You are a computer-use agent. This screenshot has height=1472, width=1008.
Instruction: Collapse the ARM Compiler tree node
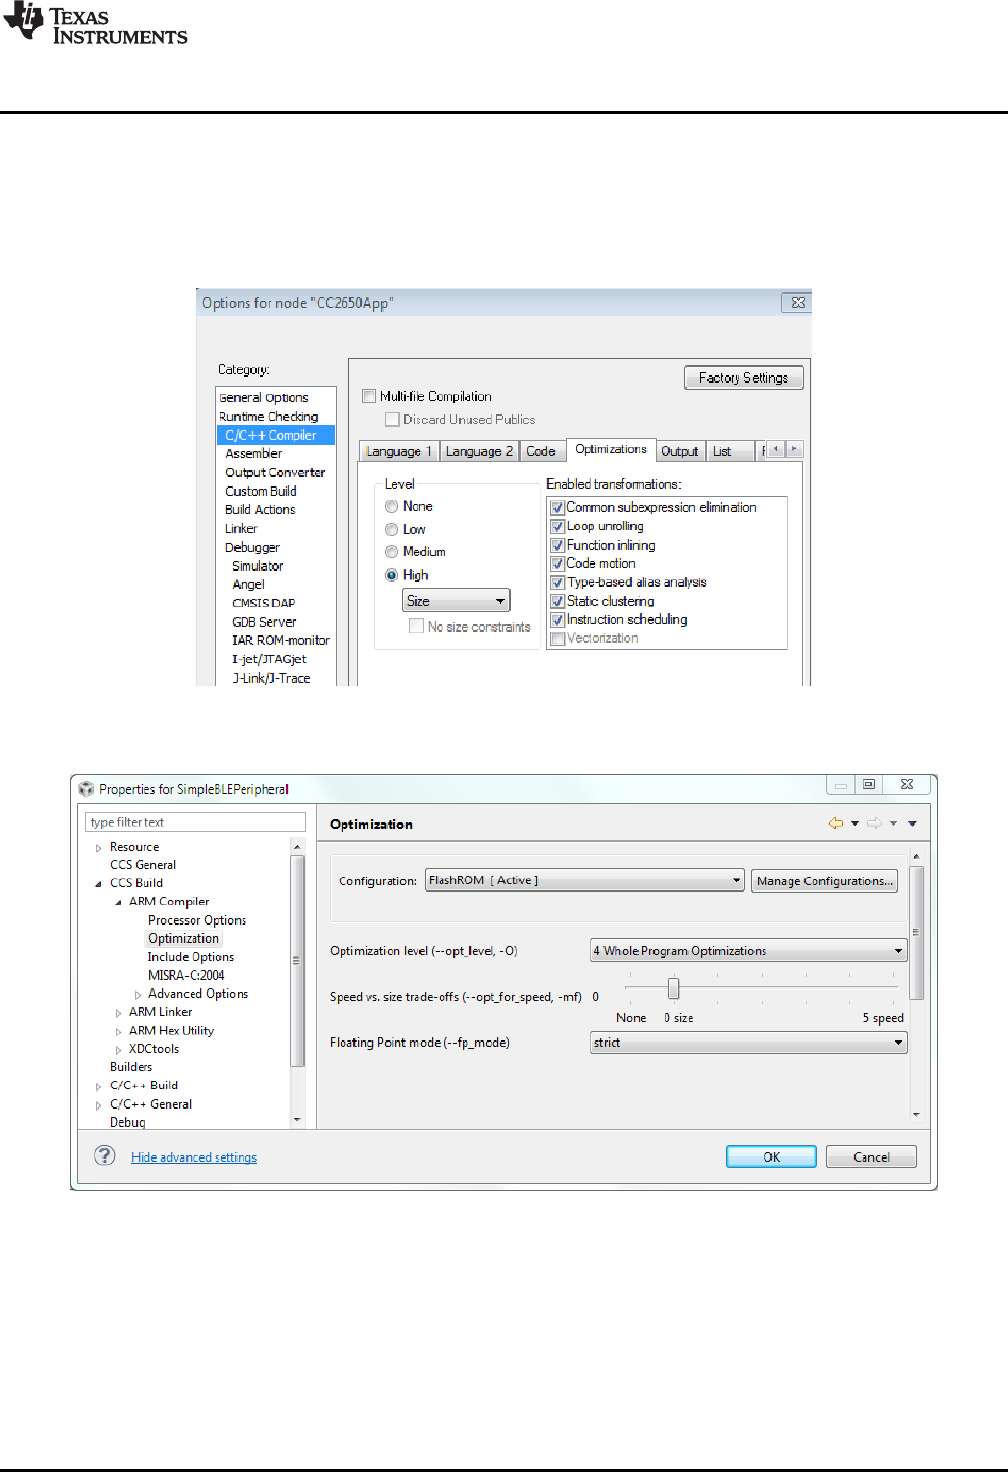point(118,902)
